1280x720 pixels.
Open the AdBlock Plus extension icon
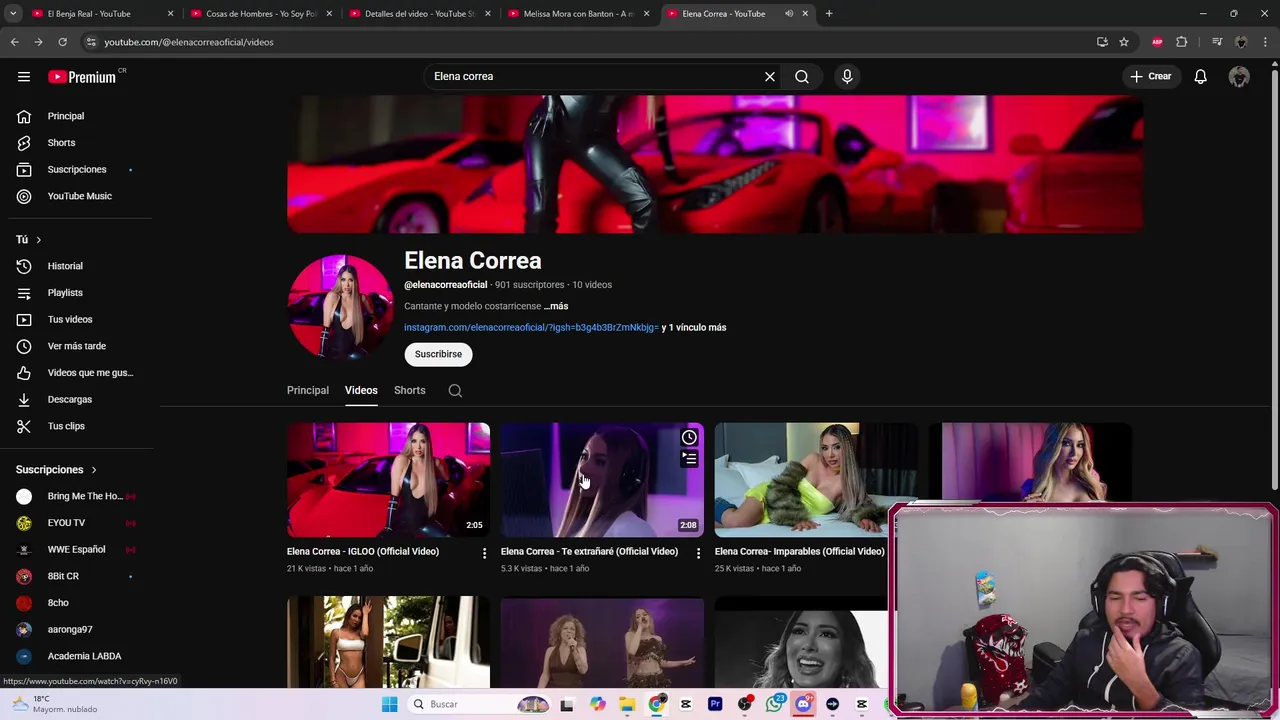click(1158, 42)
